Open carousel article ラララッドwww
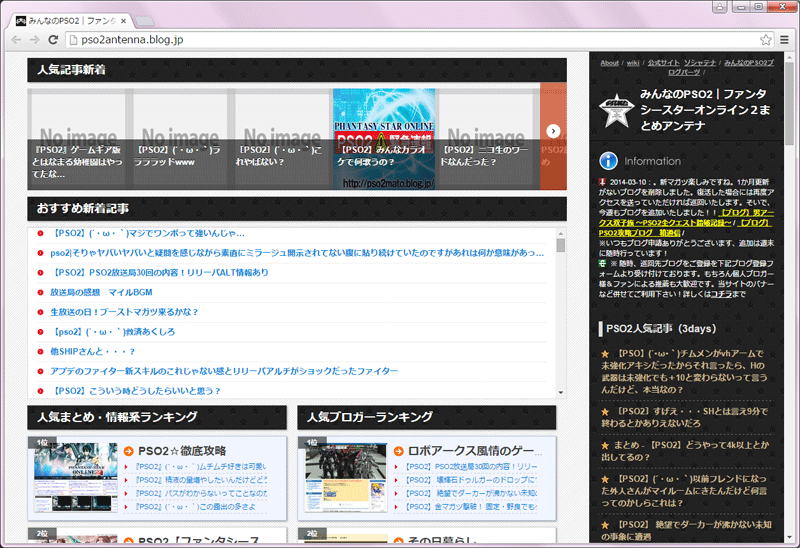The height and width of the screenshot is (548, 800). pos(177,156)
